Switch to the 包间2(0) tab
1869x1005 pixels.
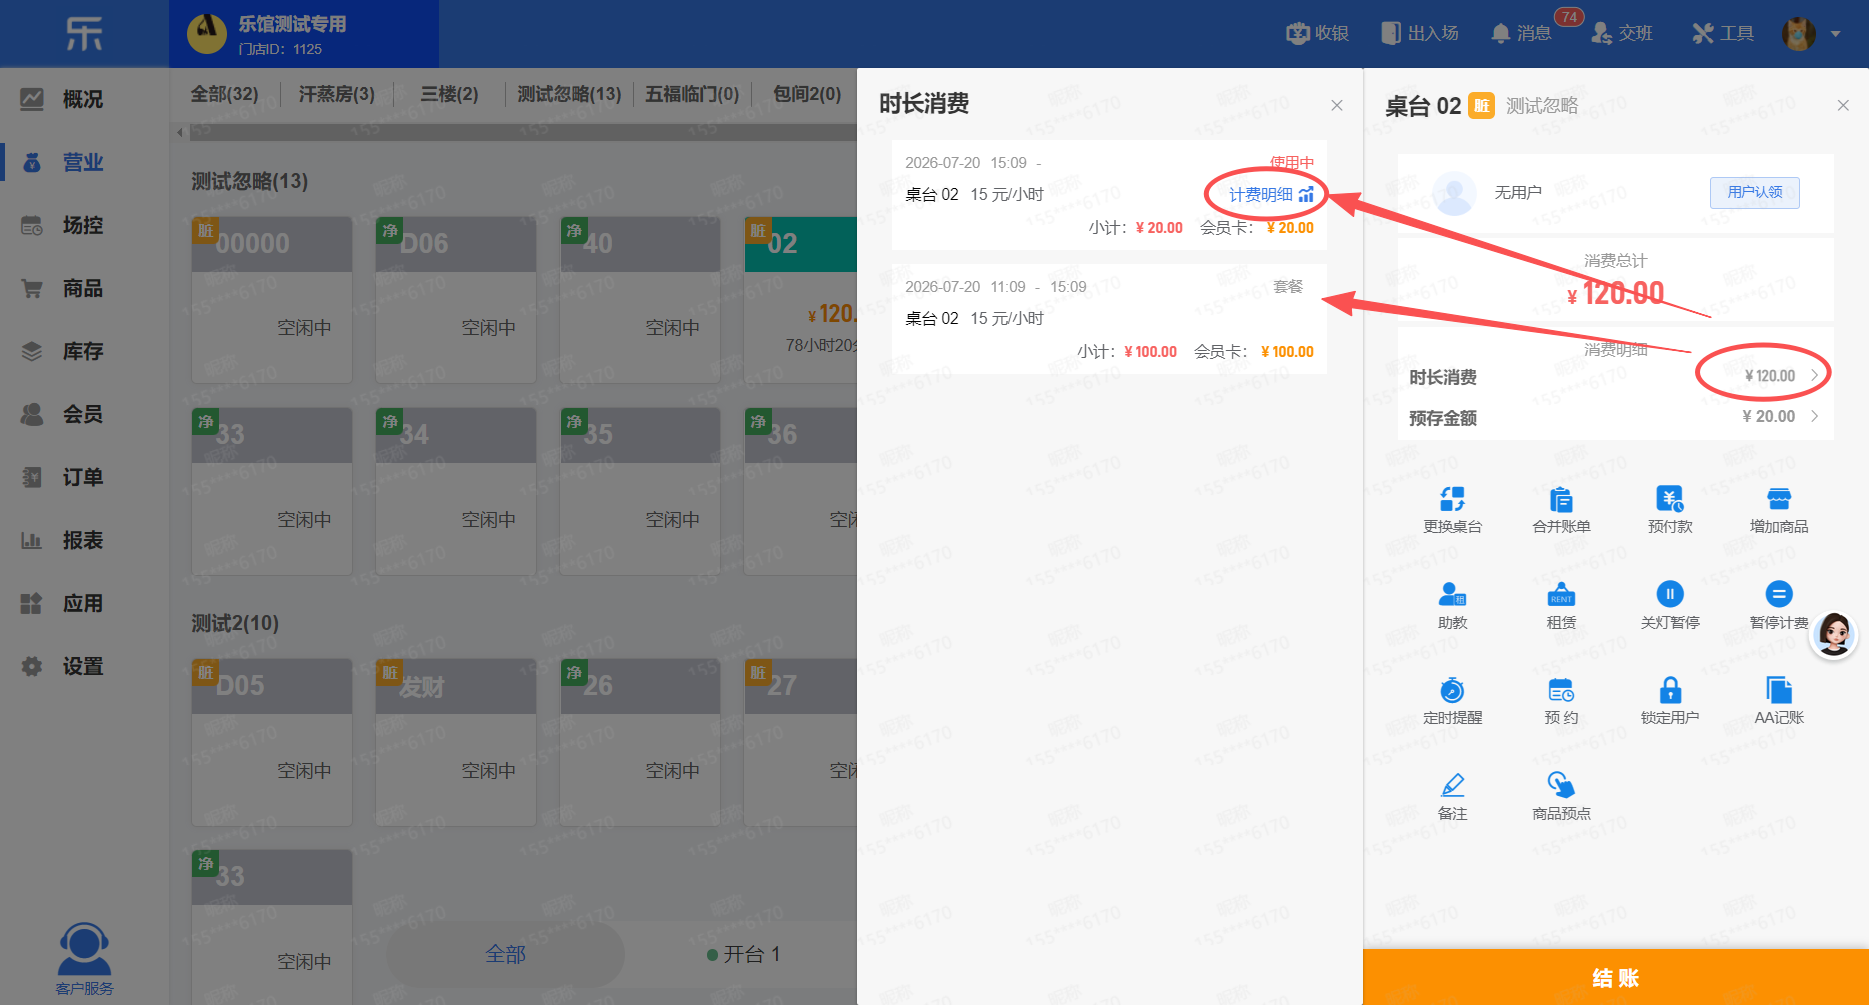pyautogui.click(x=807, y=94)
